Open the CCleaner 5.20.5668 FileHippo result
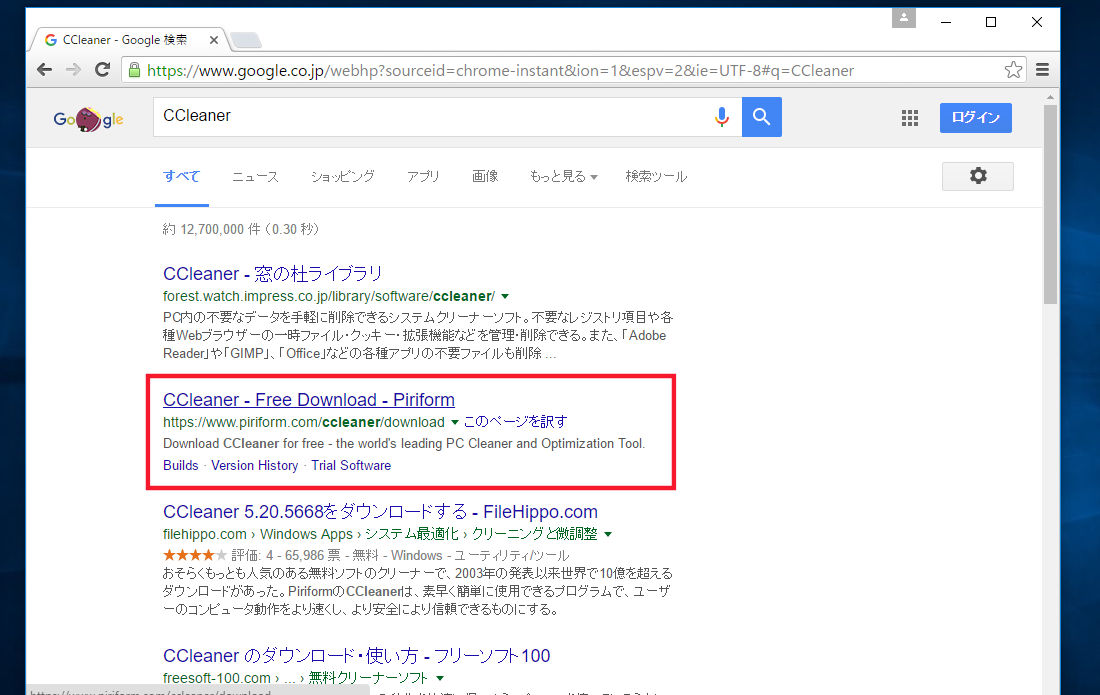 point(380,512)
